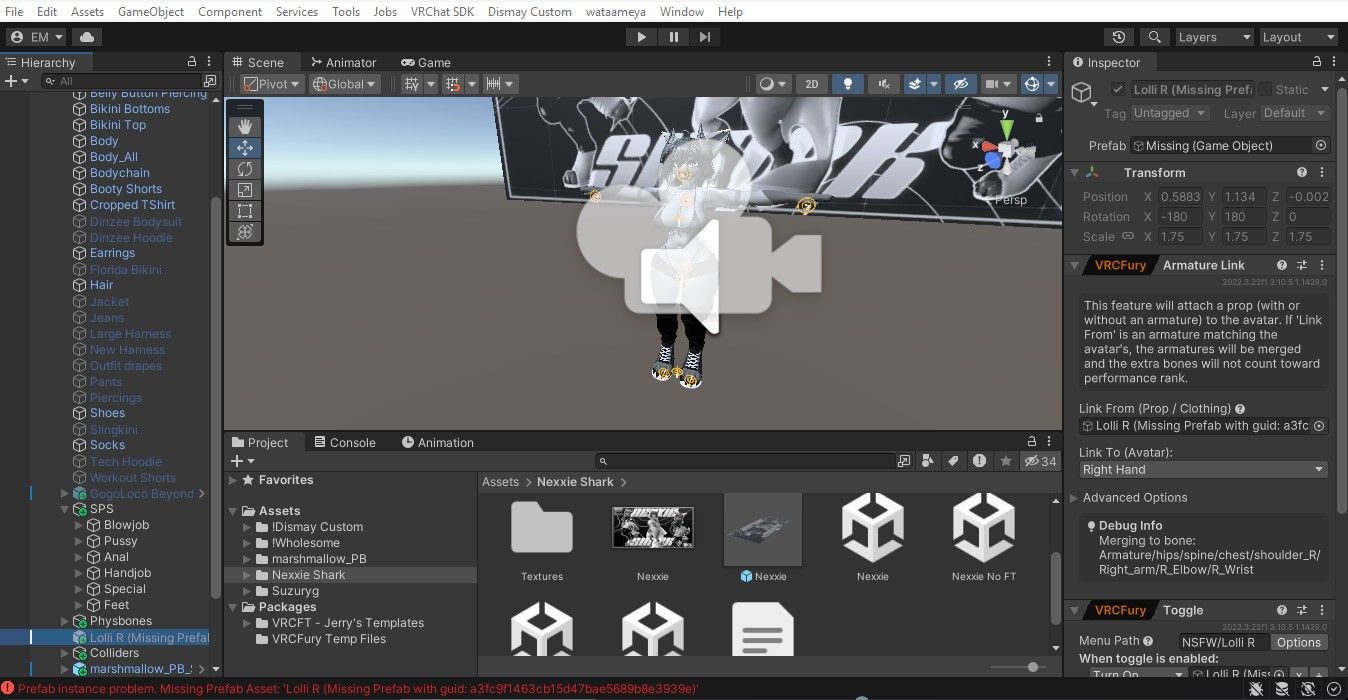Open the EM account dropdown
This screenshot has width=1348, height=700.
pyautogui.click(x=37, y=37)
